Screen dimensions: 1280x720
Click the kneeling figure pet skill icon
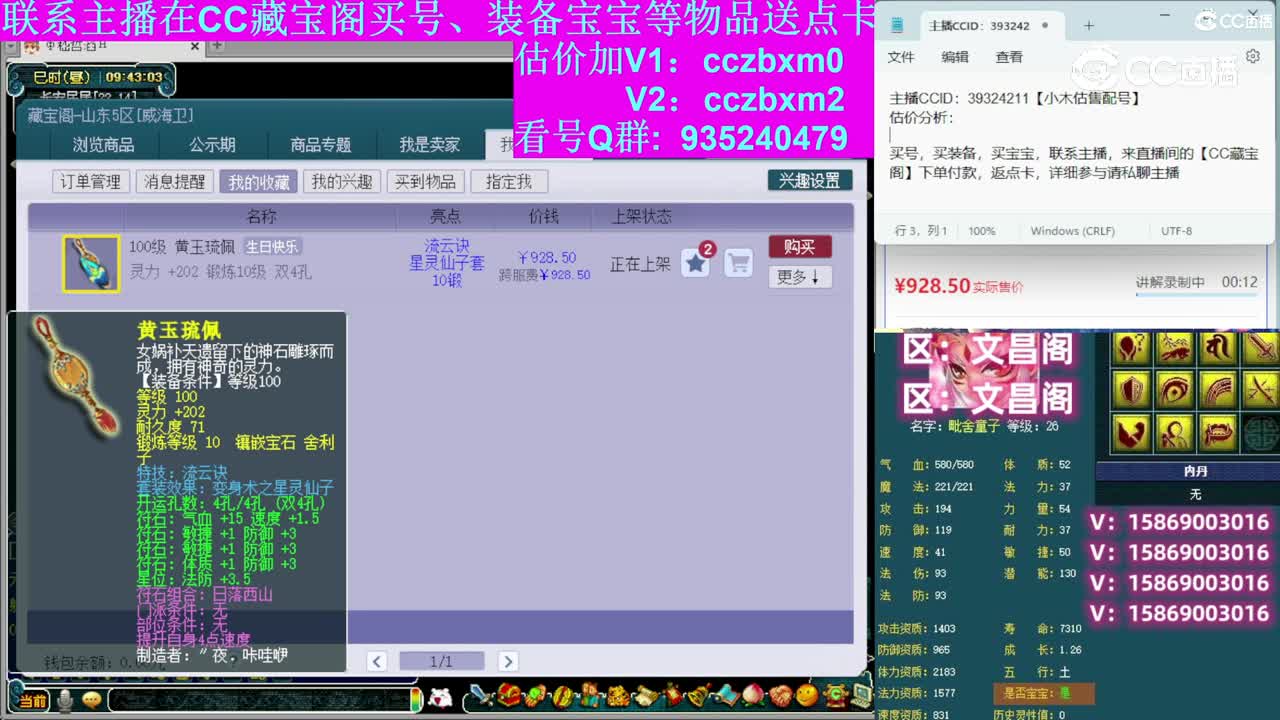pos(1175,432)
